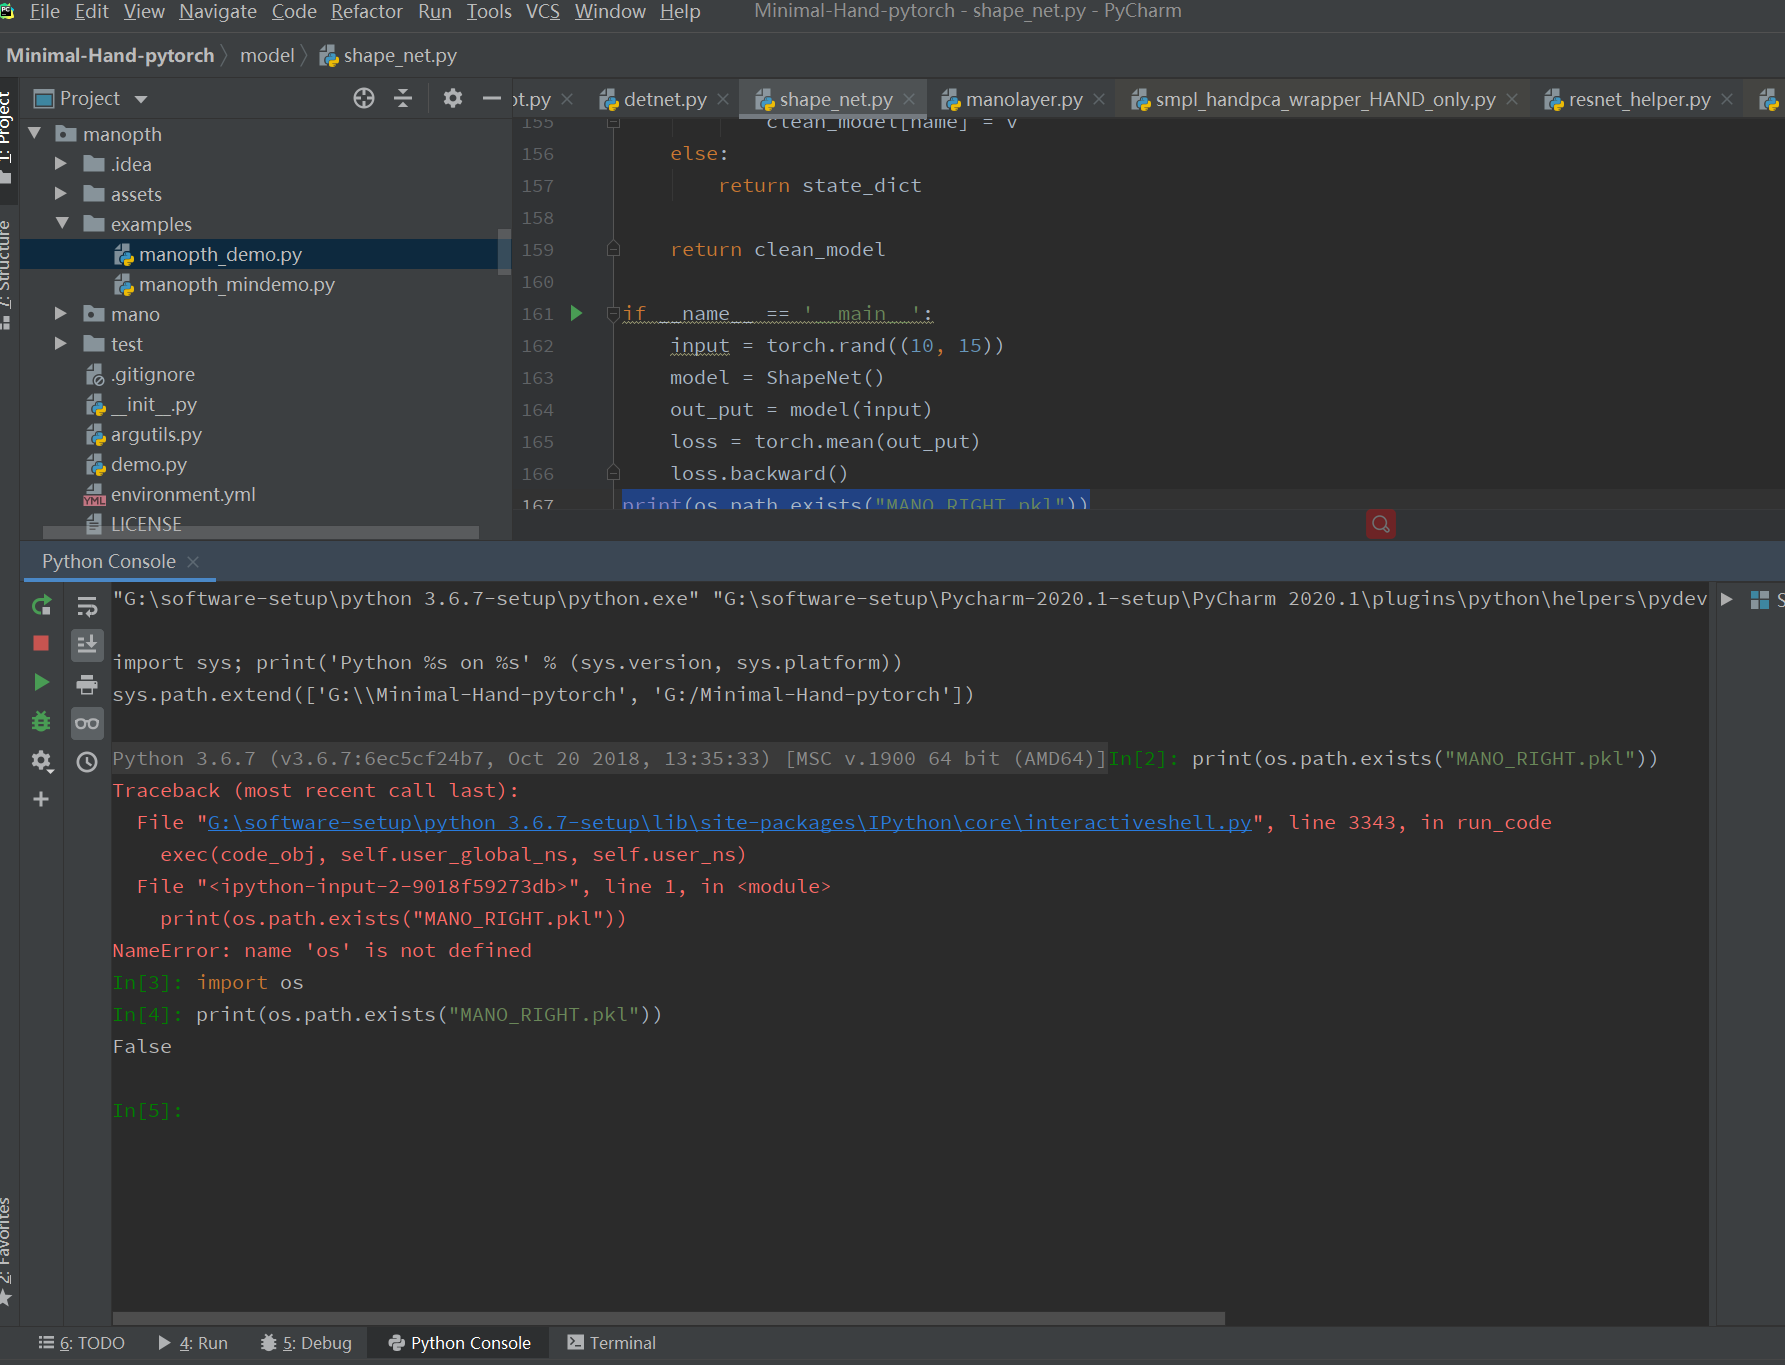Expand the test folder

click(61, 343)
